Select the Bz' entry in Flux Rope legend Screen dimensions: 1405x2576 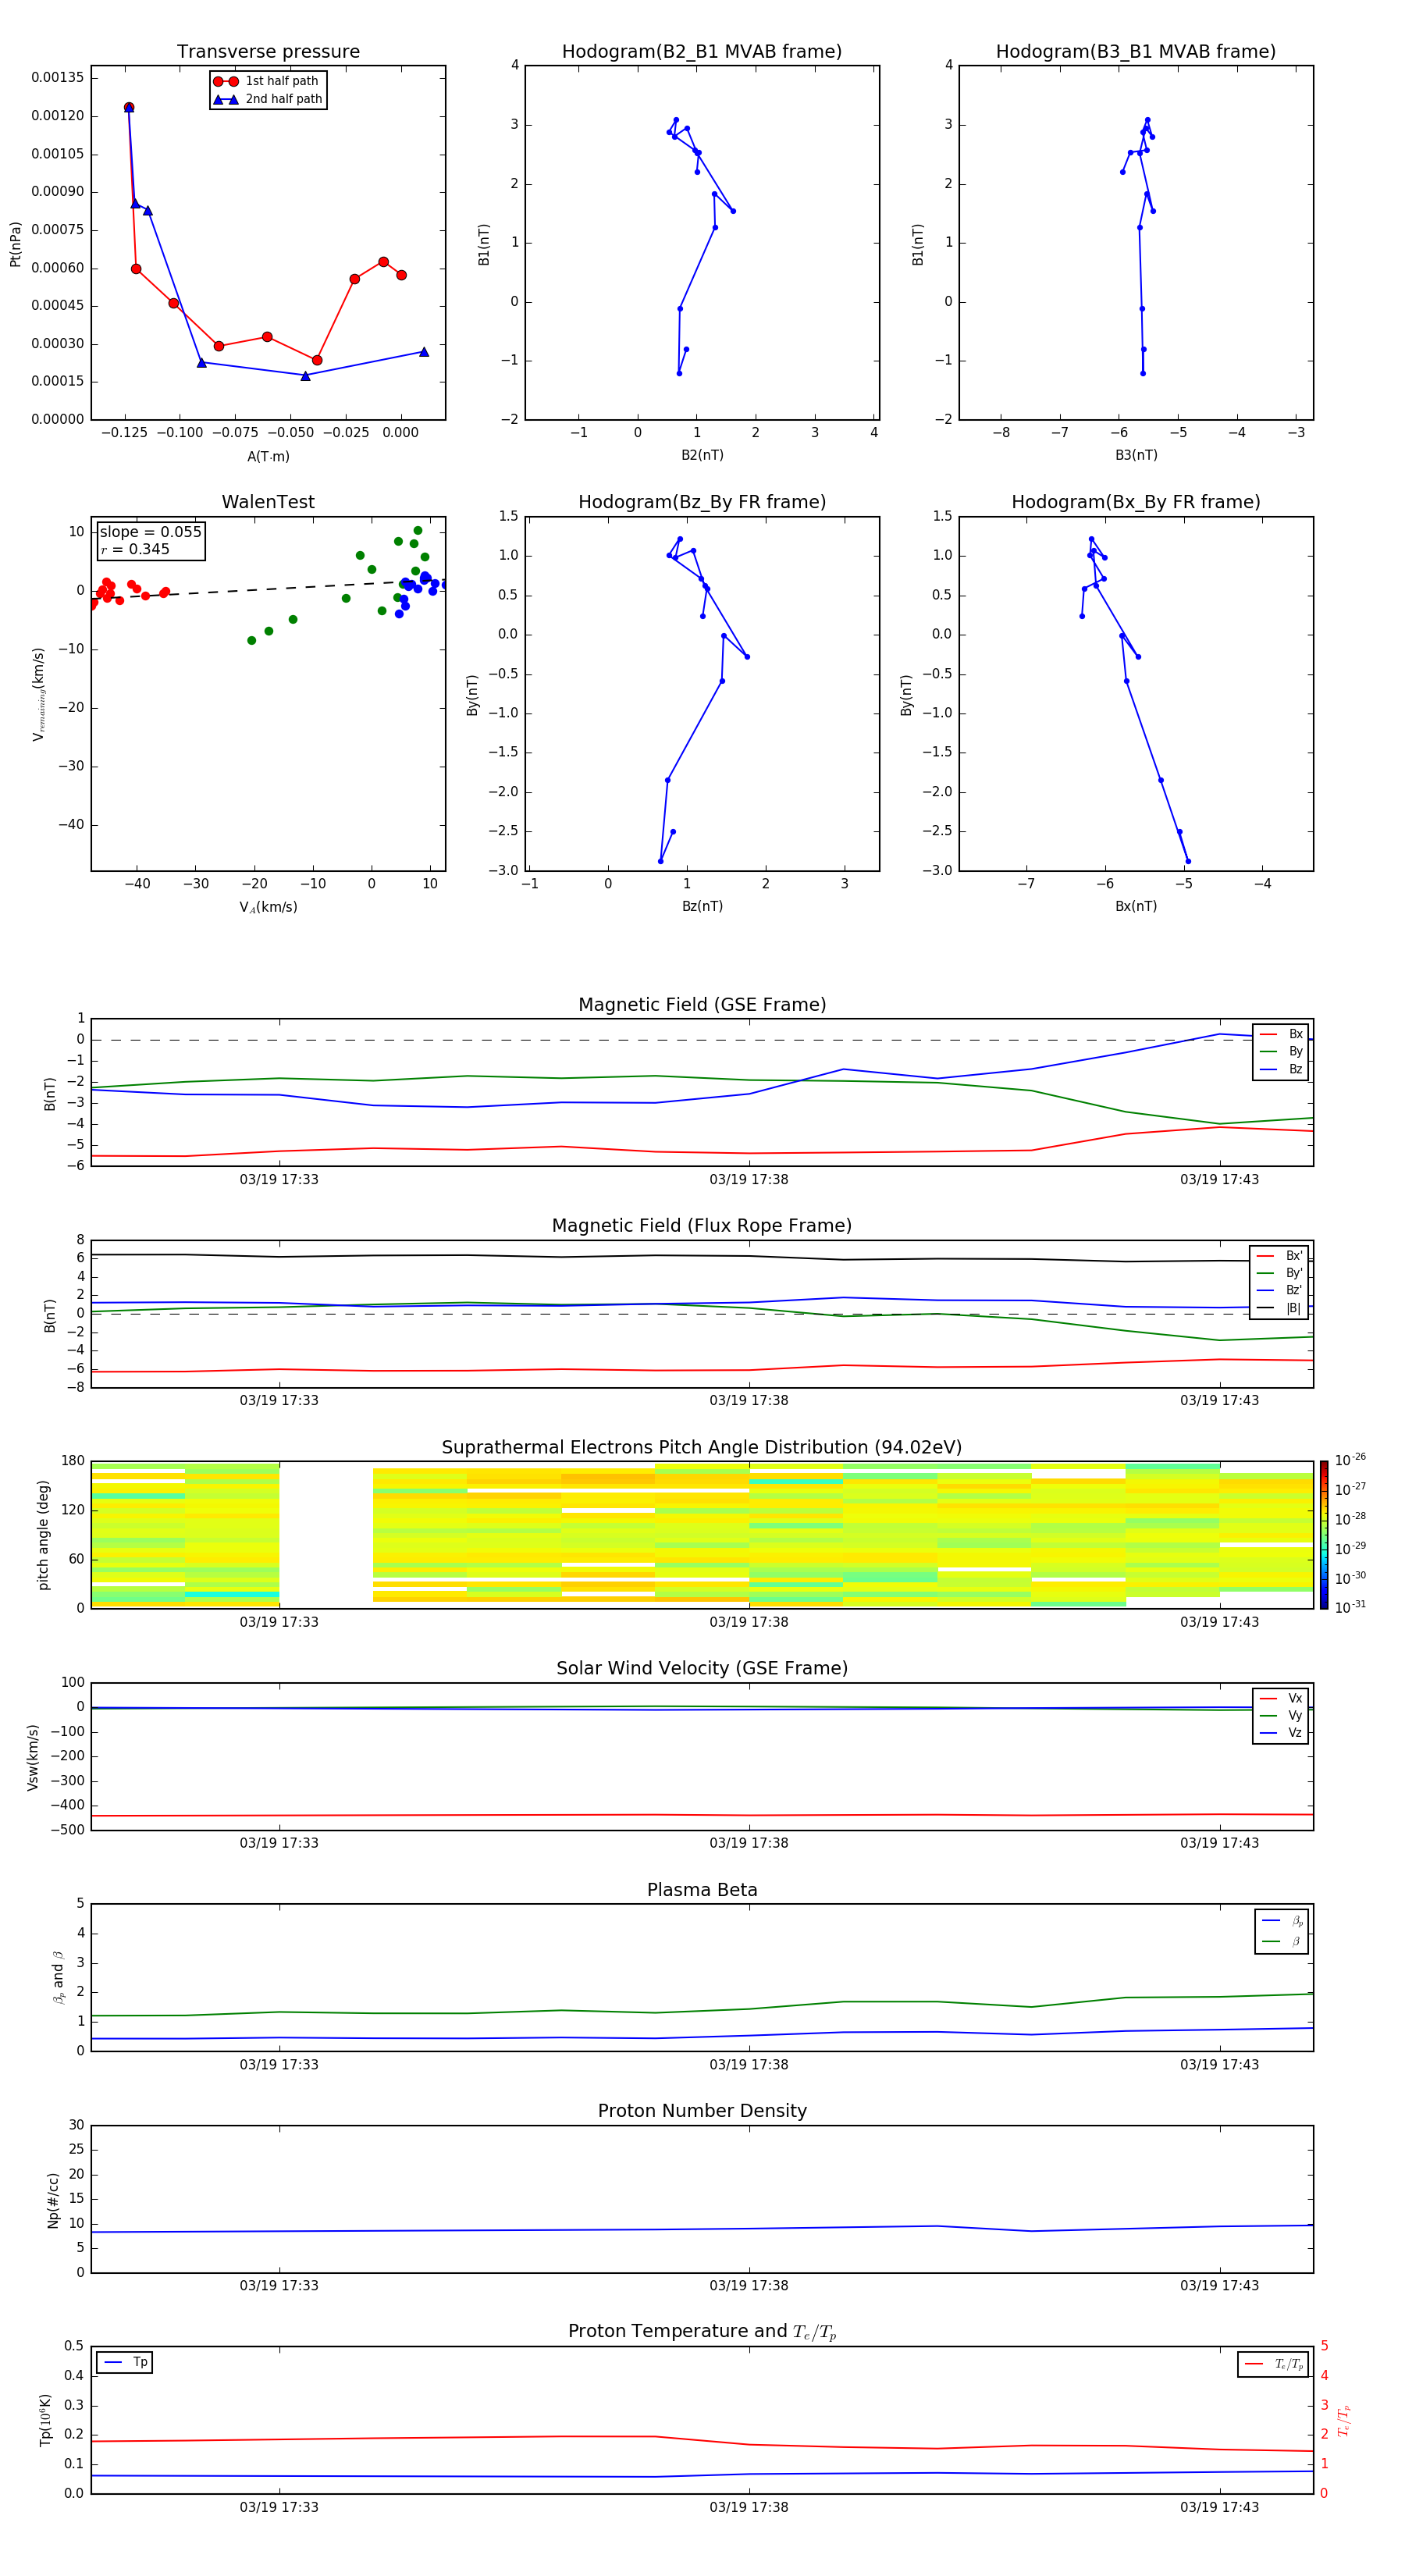click(1279, 1290)
